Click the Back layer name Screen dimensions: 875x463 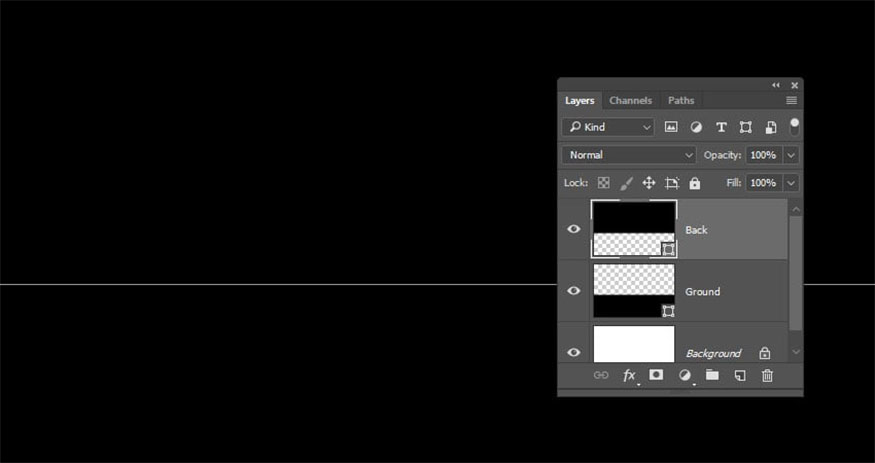tap(696, 230)
